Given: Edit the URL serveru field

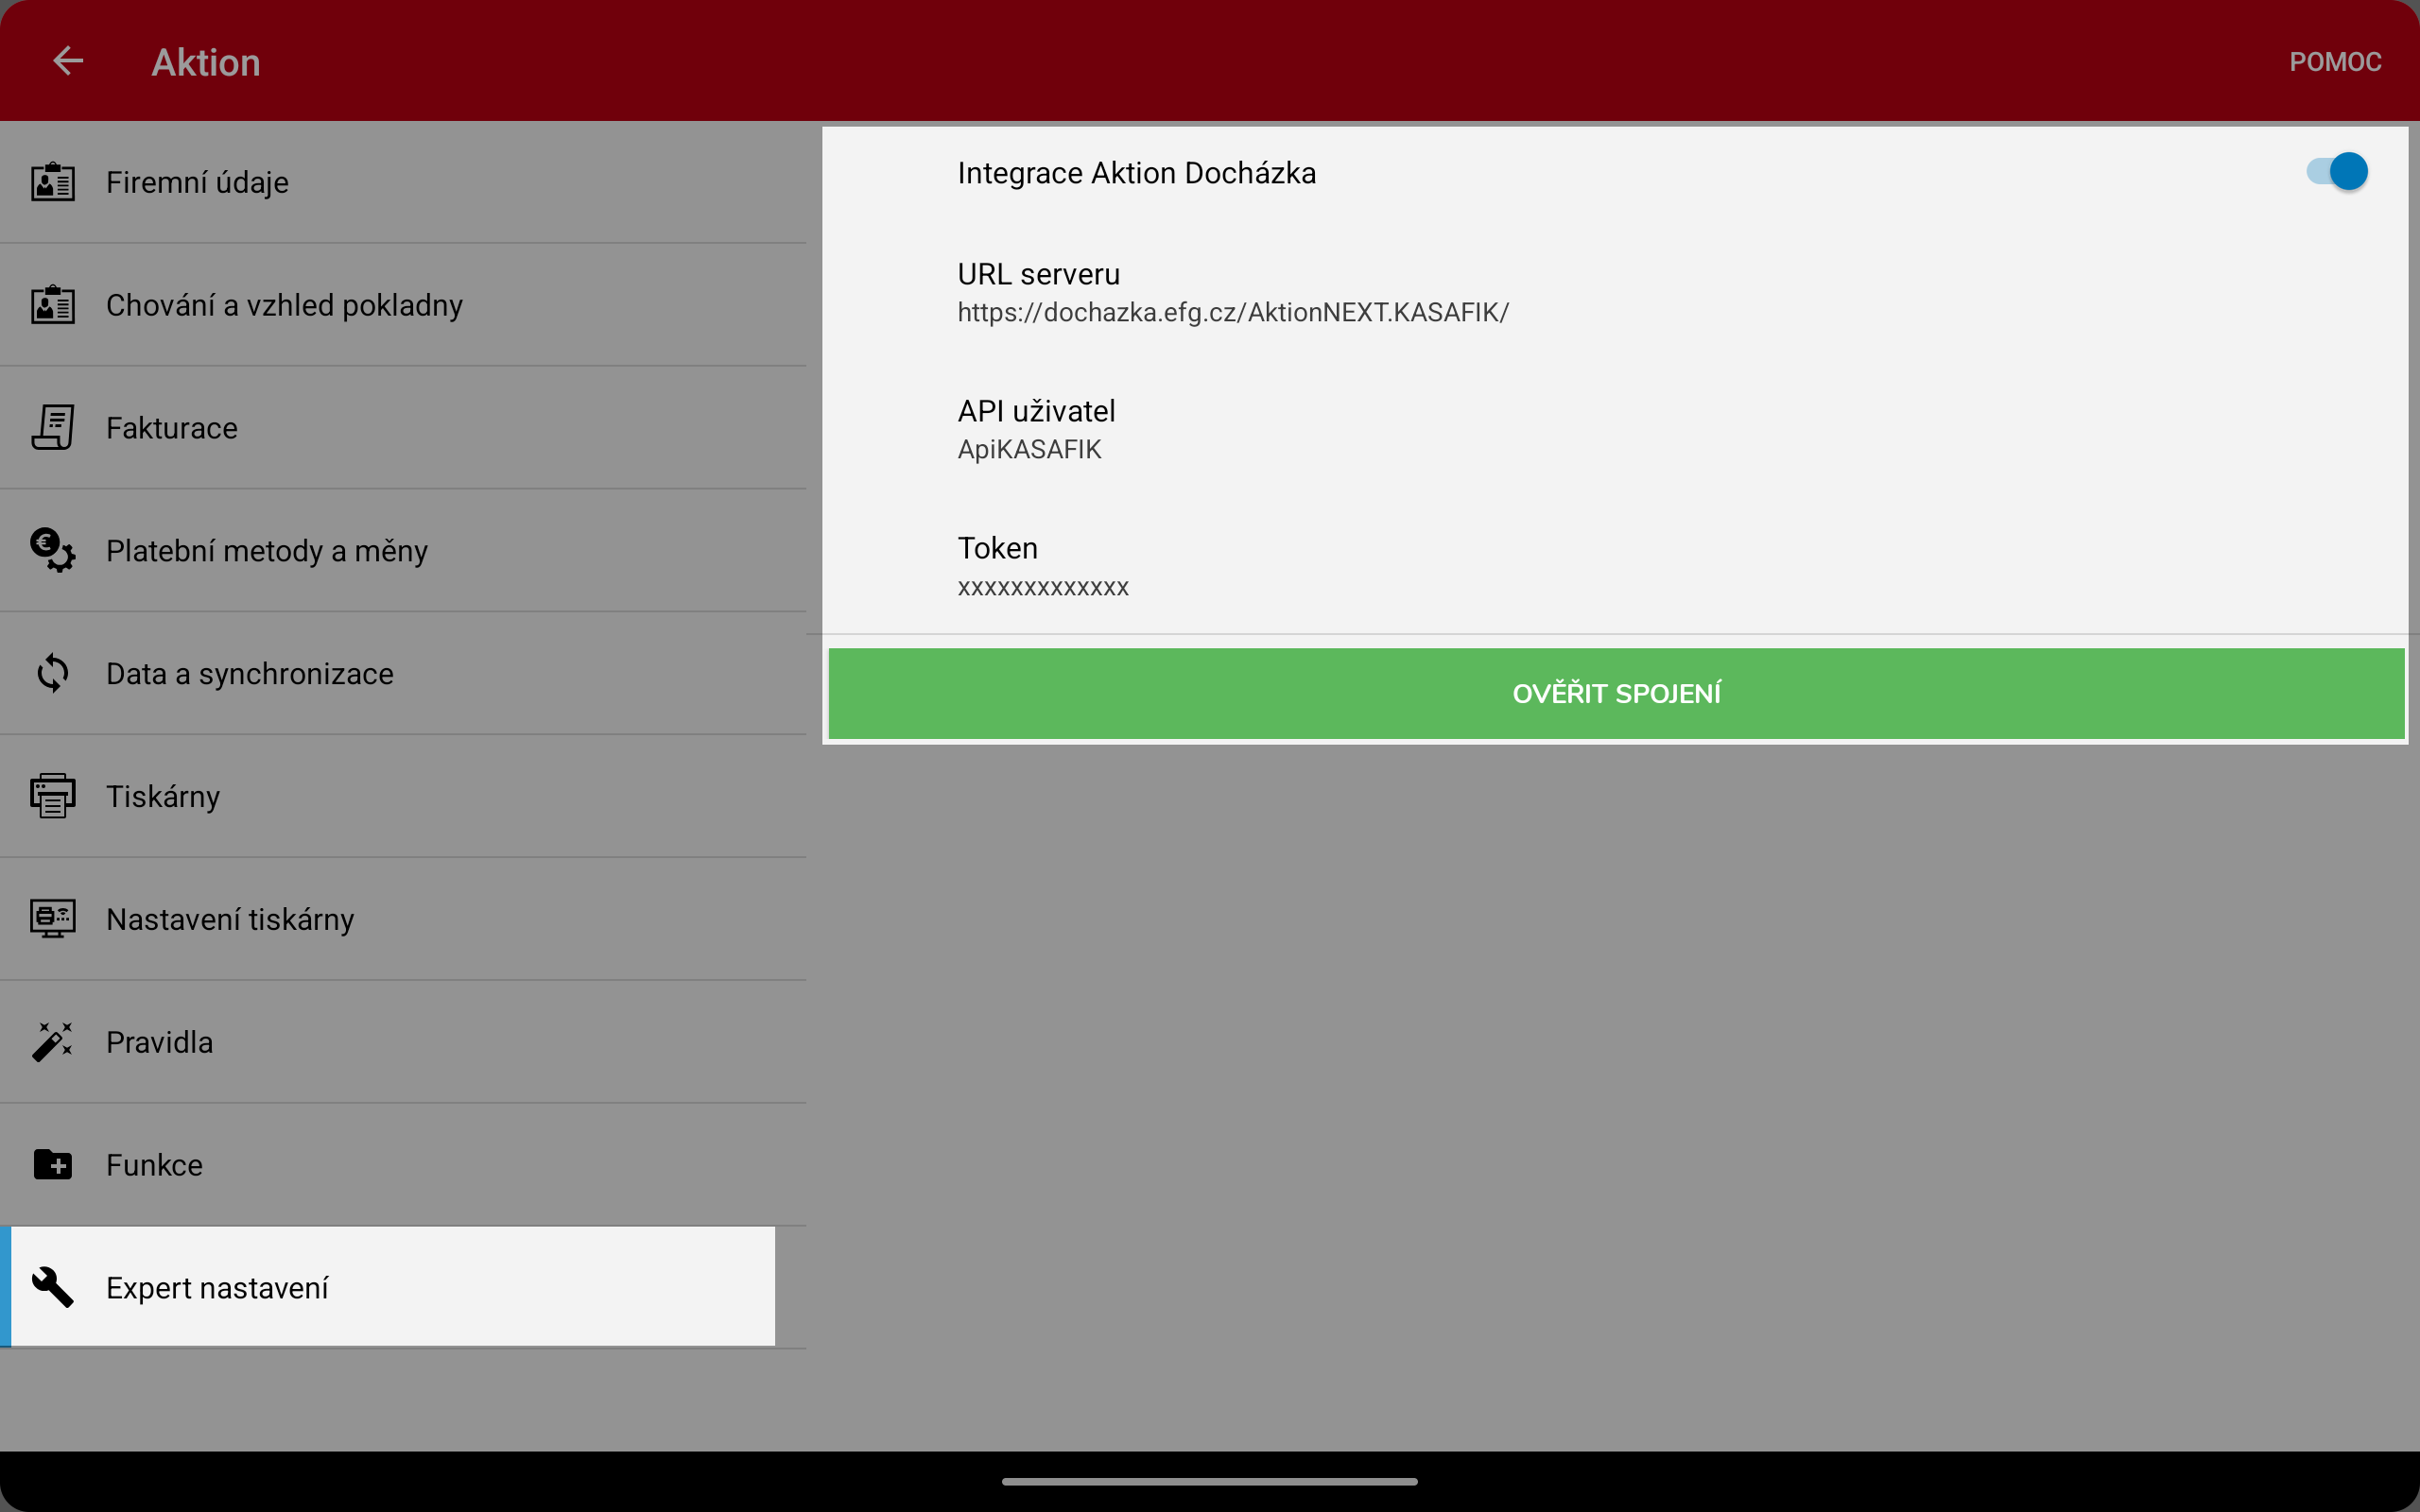Looking at the screenshot, I should click(x=1614, y=292).
